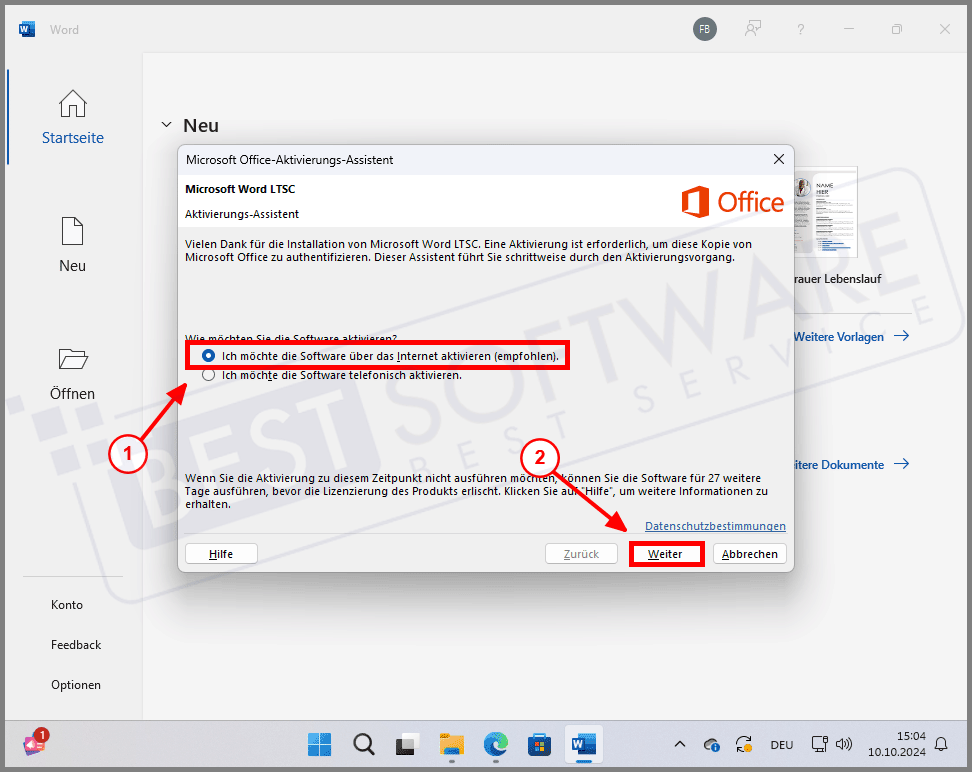Open the Datenschutzbestimmungen link
Viewport: 972px width, 772px height.
pos(715,526)
